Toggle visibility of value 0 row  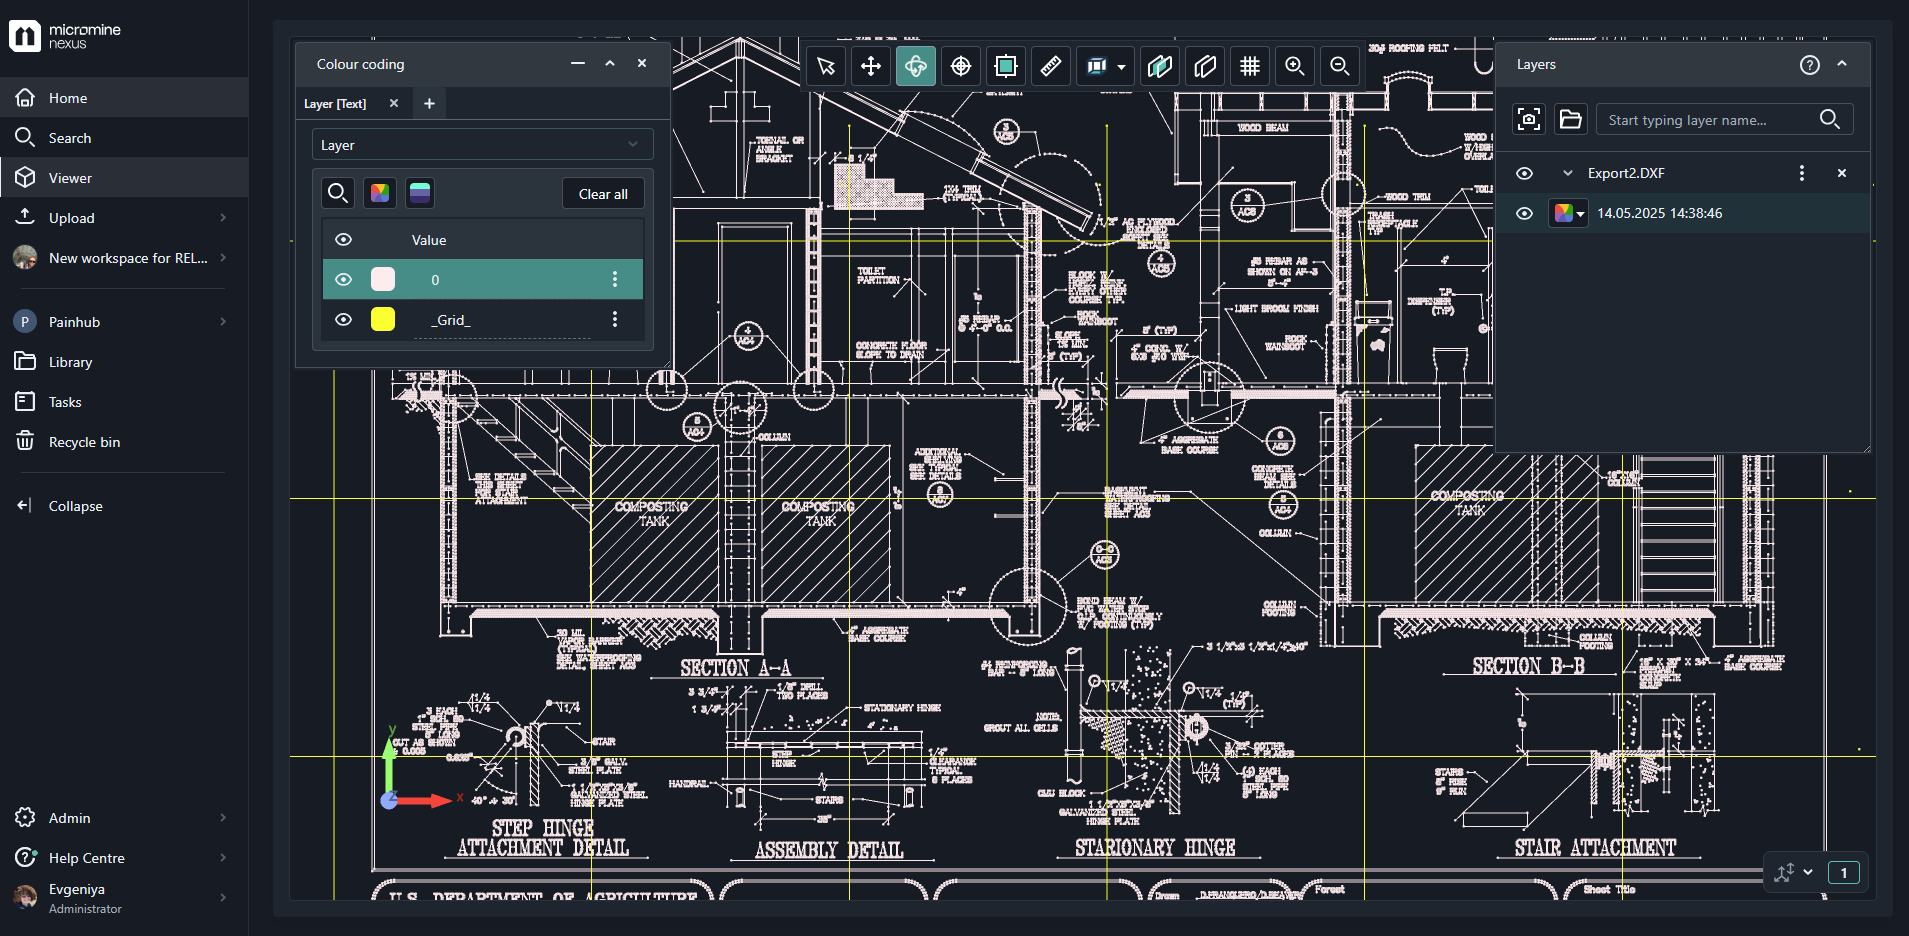343,280
